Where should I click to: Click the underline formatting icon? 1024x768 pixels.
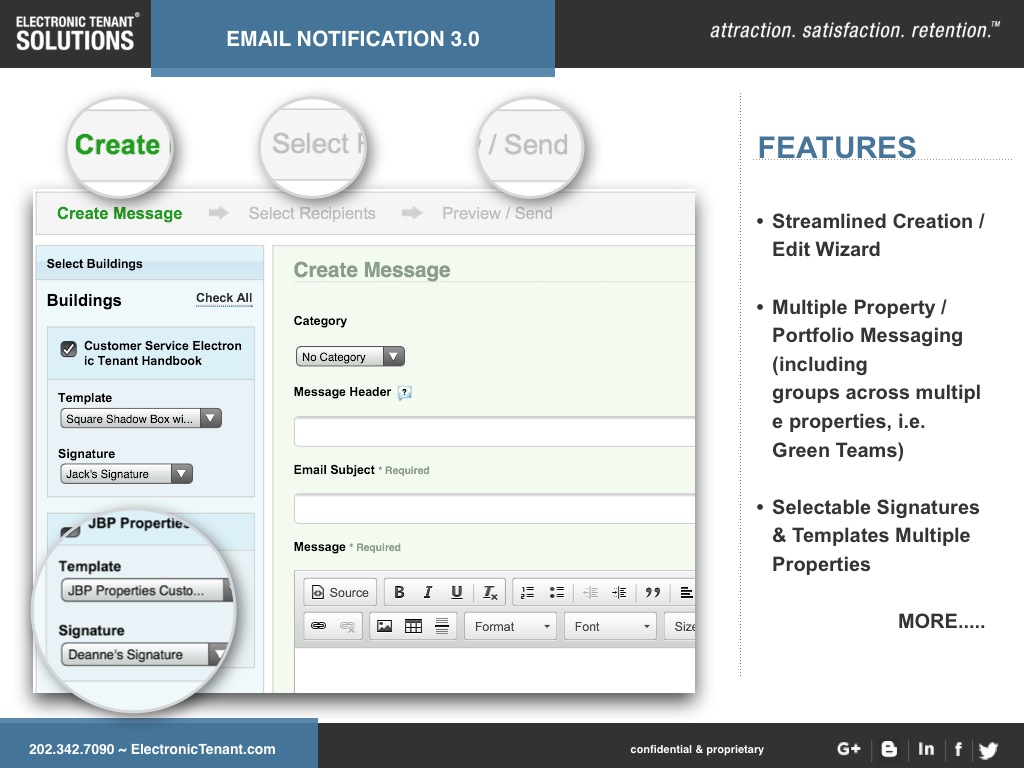click(x=457, y=592)
